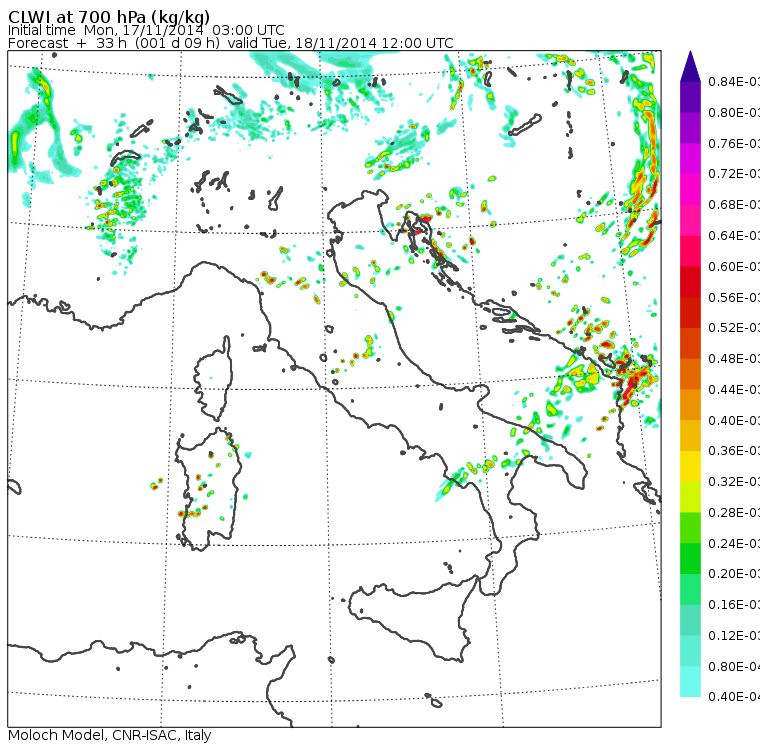Click the 'CLWI at 700 hPa (kg/kg)' title
Screen dimensions: 760x749
pyautogui.click(x=109, y=17)
